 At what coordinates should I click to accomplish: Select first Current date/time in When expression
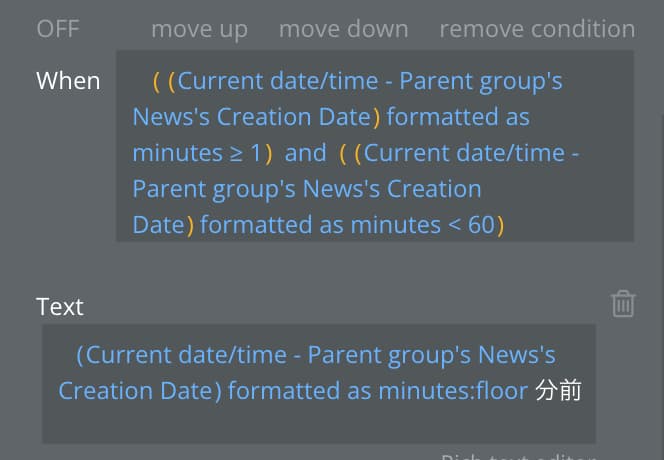[278, 81]
